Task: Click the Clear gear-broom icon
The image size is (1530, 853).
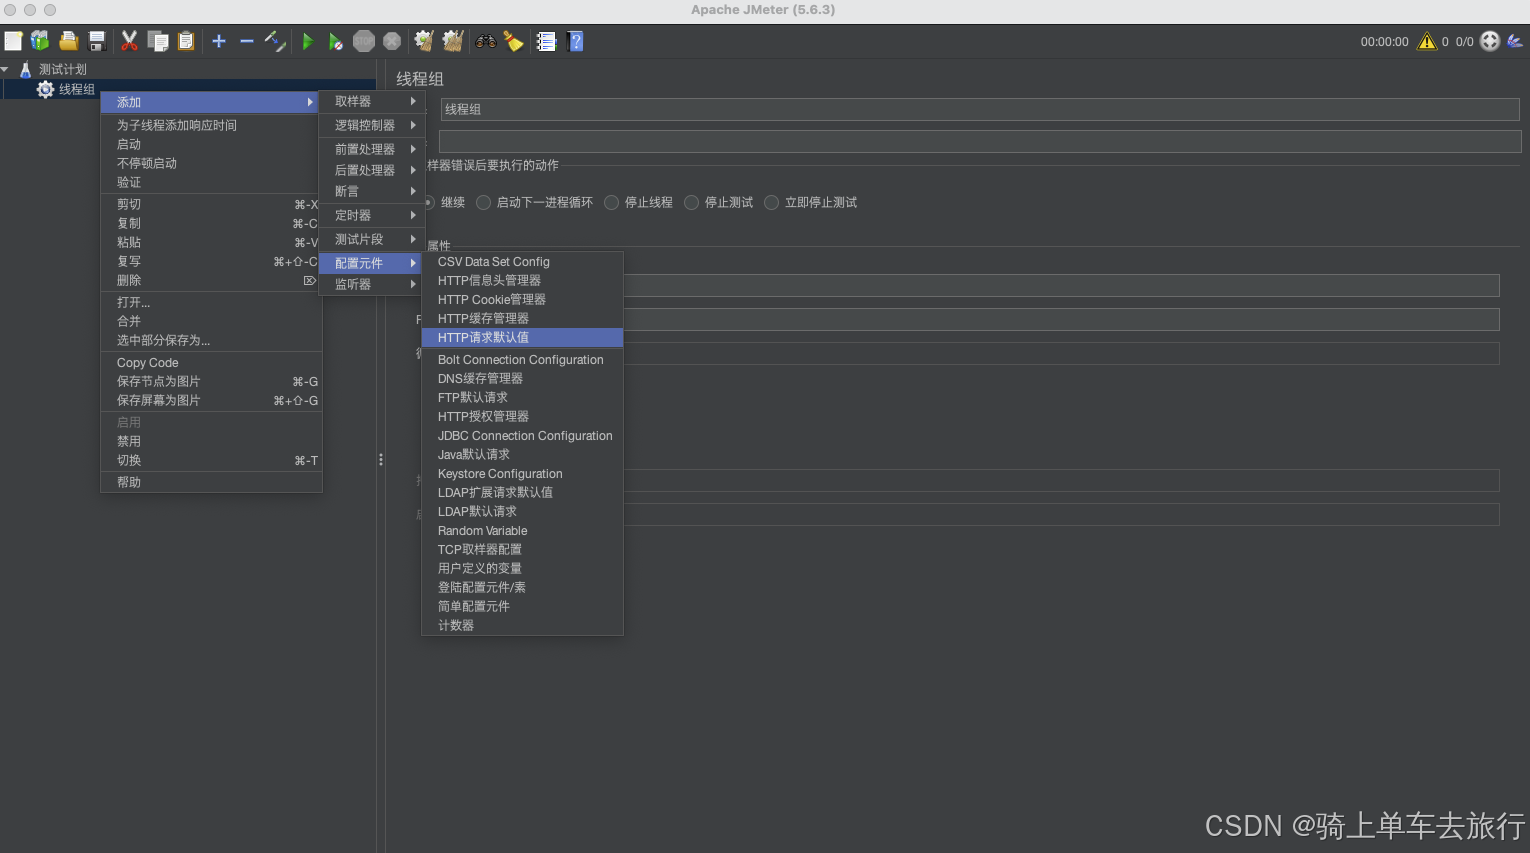Action: click(x=424, y=41)
